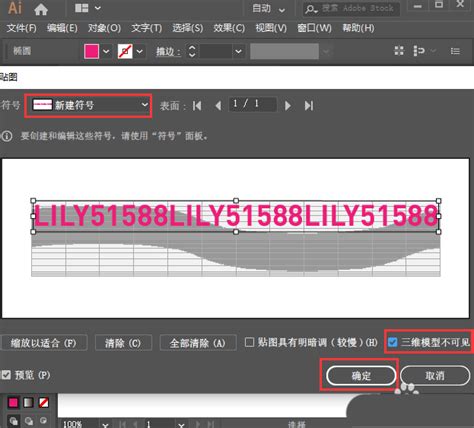Click the draw normal mode icon

(13, 421)
